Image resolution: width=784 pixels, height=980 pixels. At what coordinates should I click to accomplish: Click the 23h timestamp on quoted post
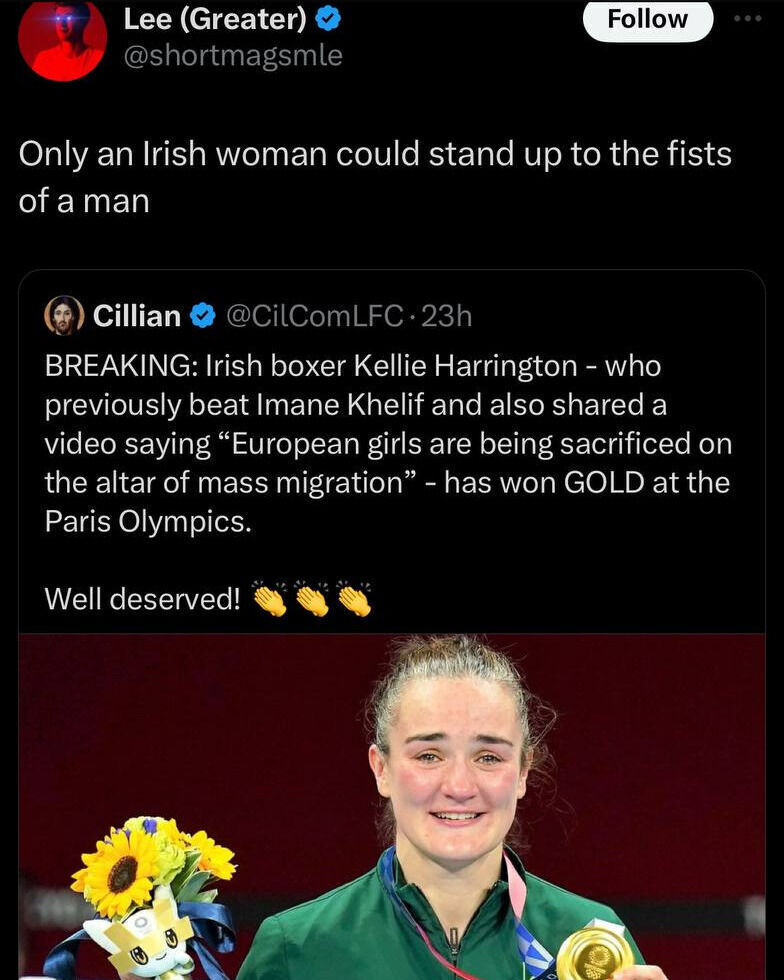tap(446, 316)
